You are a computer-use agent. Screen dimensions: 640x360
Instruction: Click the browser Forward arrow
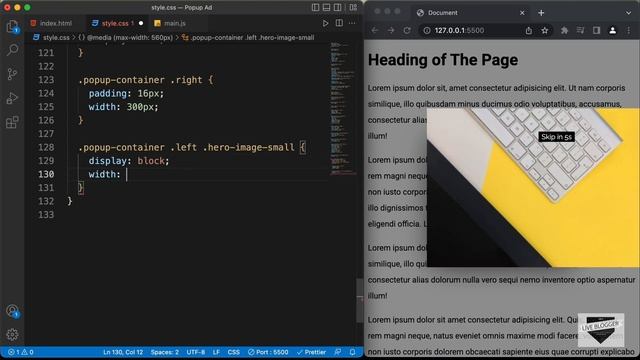tap(391, 30)
